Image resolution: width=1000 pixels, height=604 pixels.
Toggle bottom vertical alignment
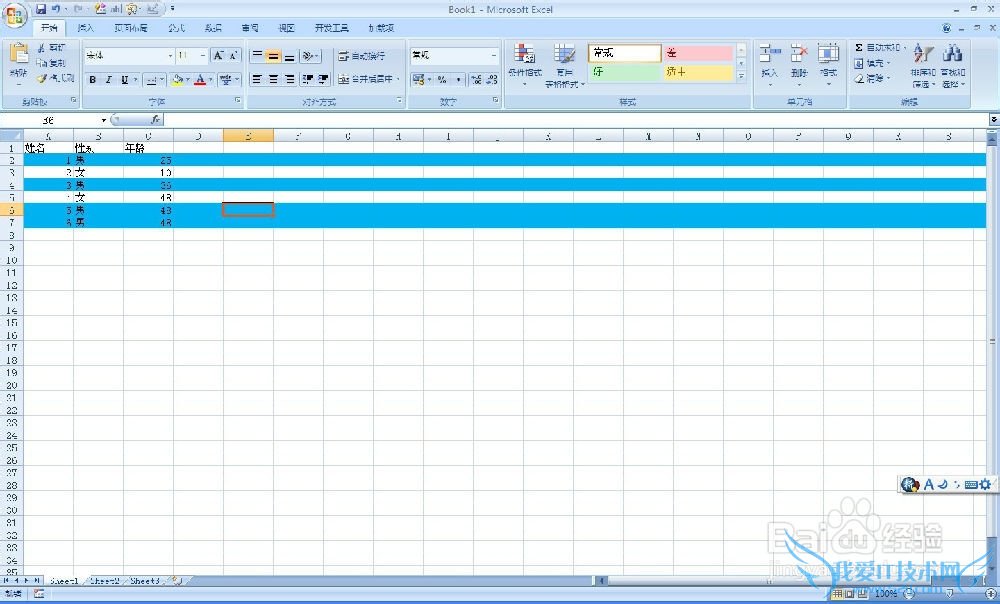(x=290, y=56)
